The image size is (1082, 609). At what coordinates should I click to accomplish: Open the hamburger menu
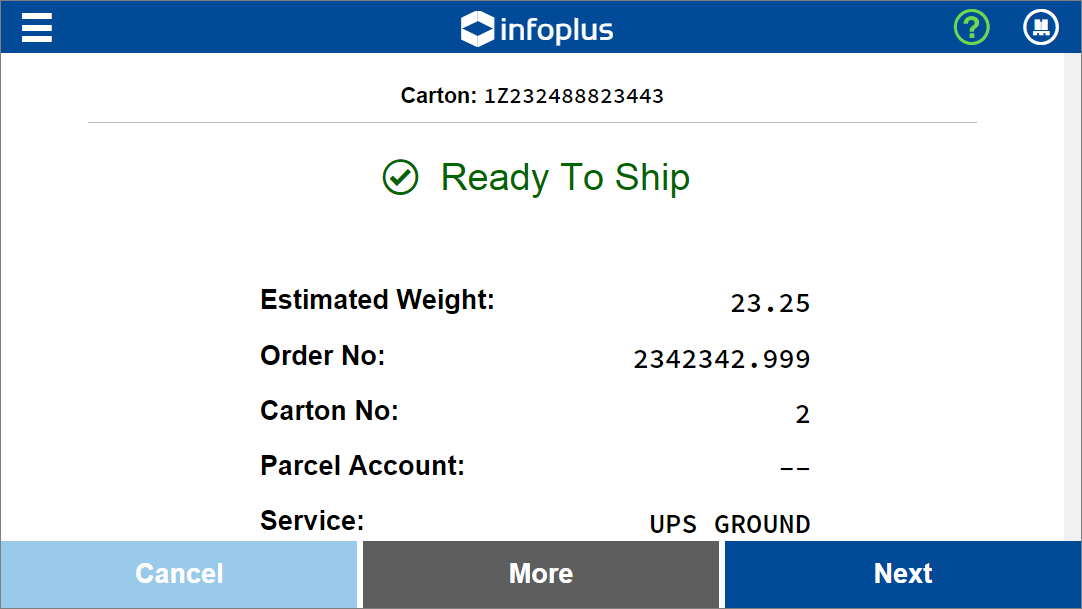click(x=37, y=28)
